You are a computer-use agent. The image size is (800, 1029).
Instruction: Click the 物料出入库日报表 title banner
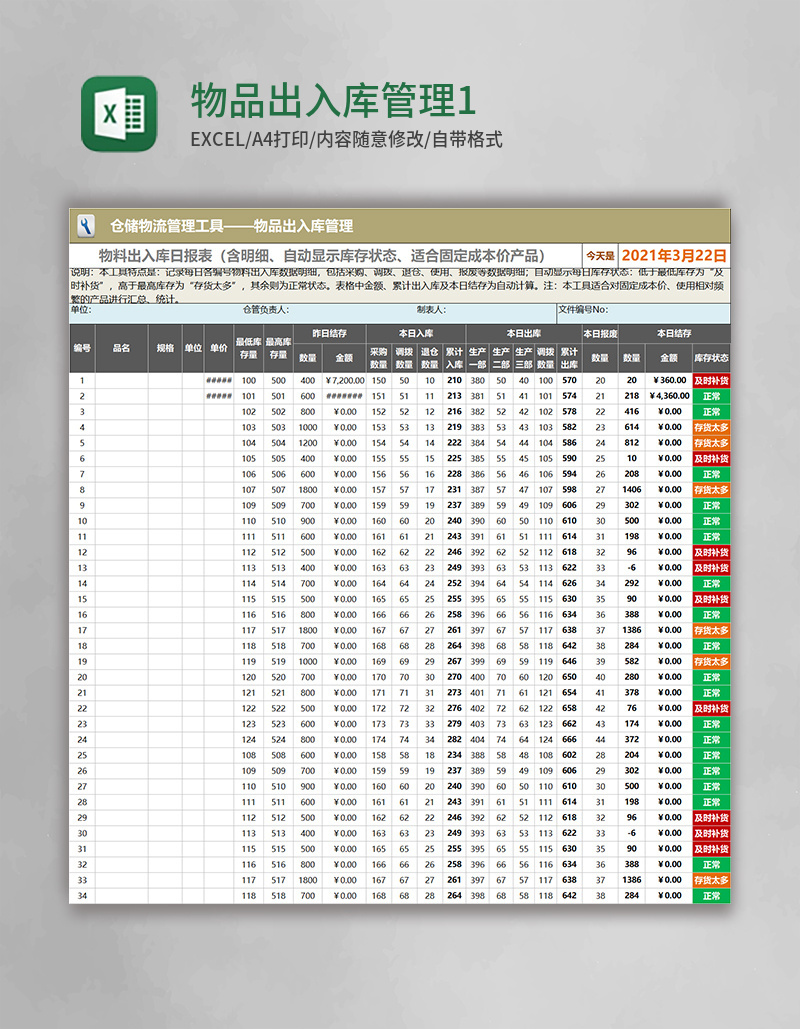pos(330,252)
